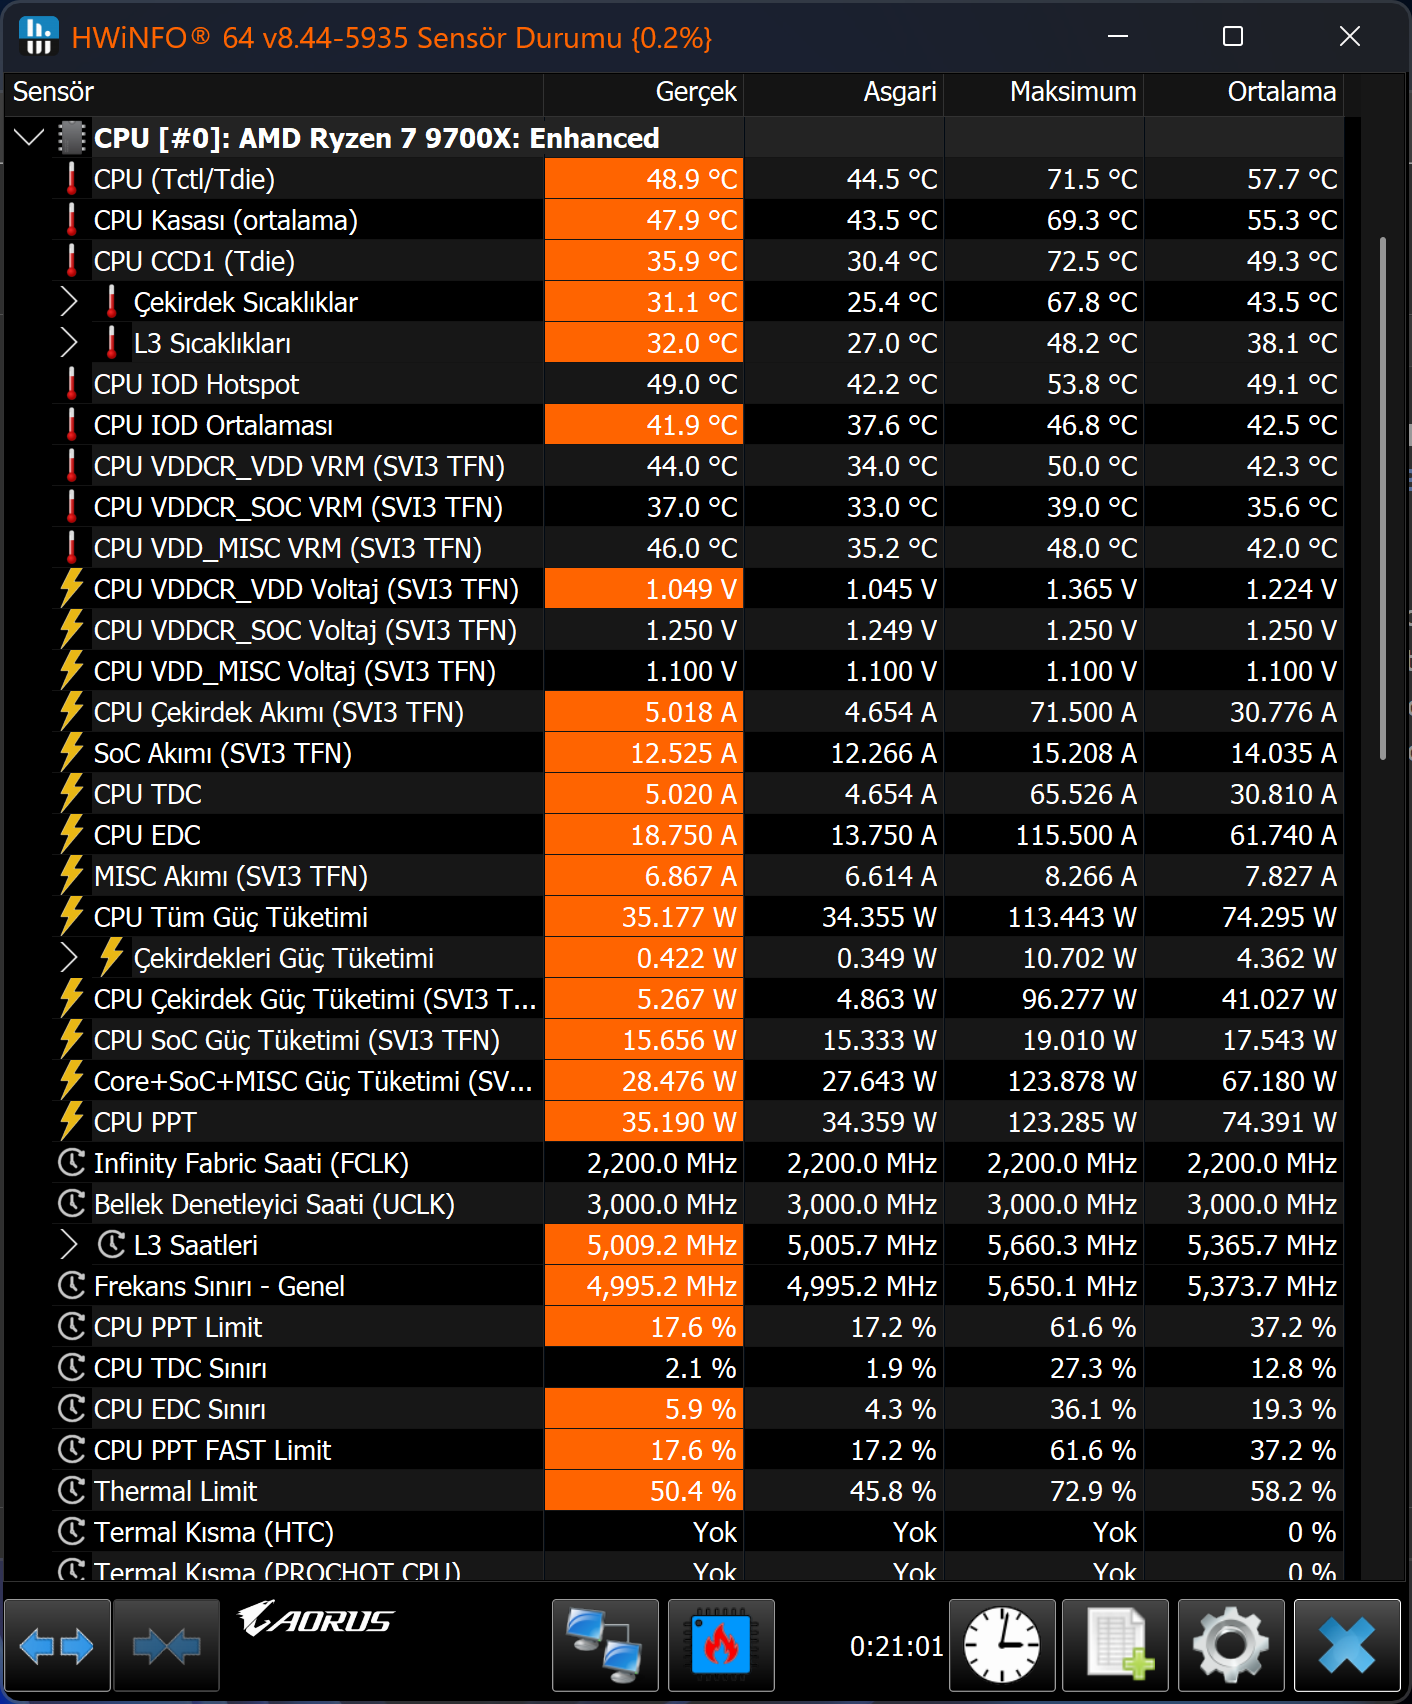Click the Ortalama column header
Screen dimensions: 1412x1704
(x=1244, y=92)
